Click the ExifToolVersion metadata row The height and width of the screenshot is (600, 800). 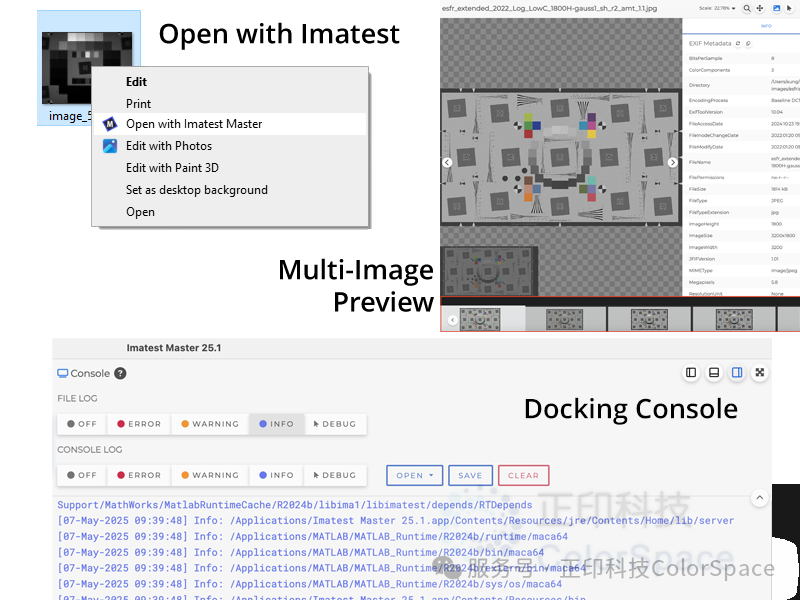(x=741, y=112)
